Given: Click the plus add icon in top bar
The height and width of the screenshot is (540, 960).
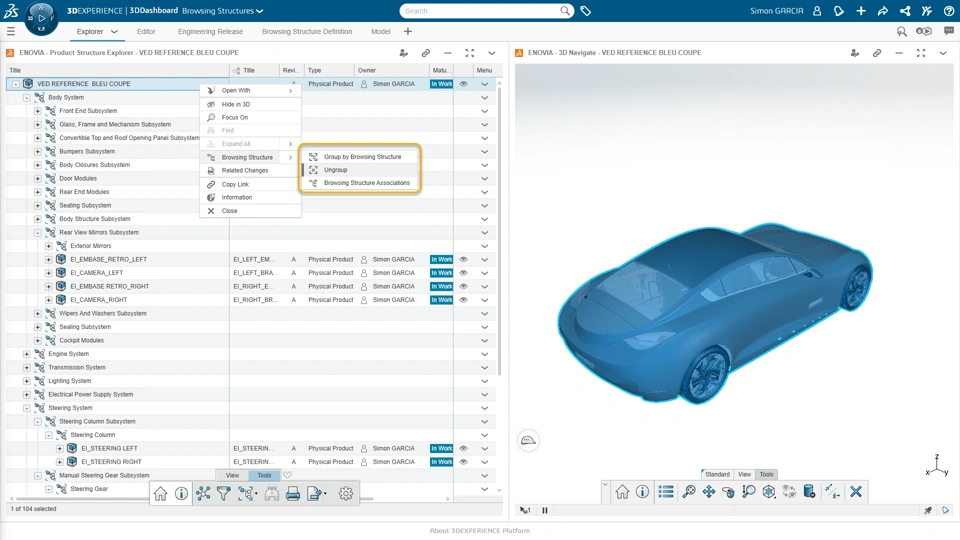Looking at the screenshot, I should pyautogui.click(x=861, y=11).
